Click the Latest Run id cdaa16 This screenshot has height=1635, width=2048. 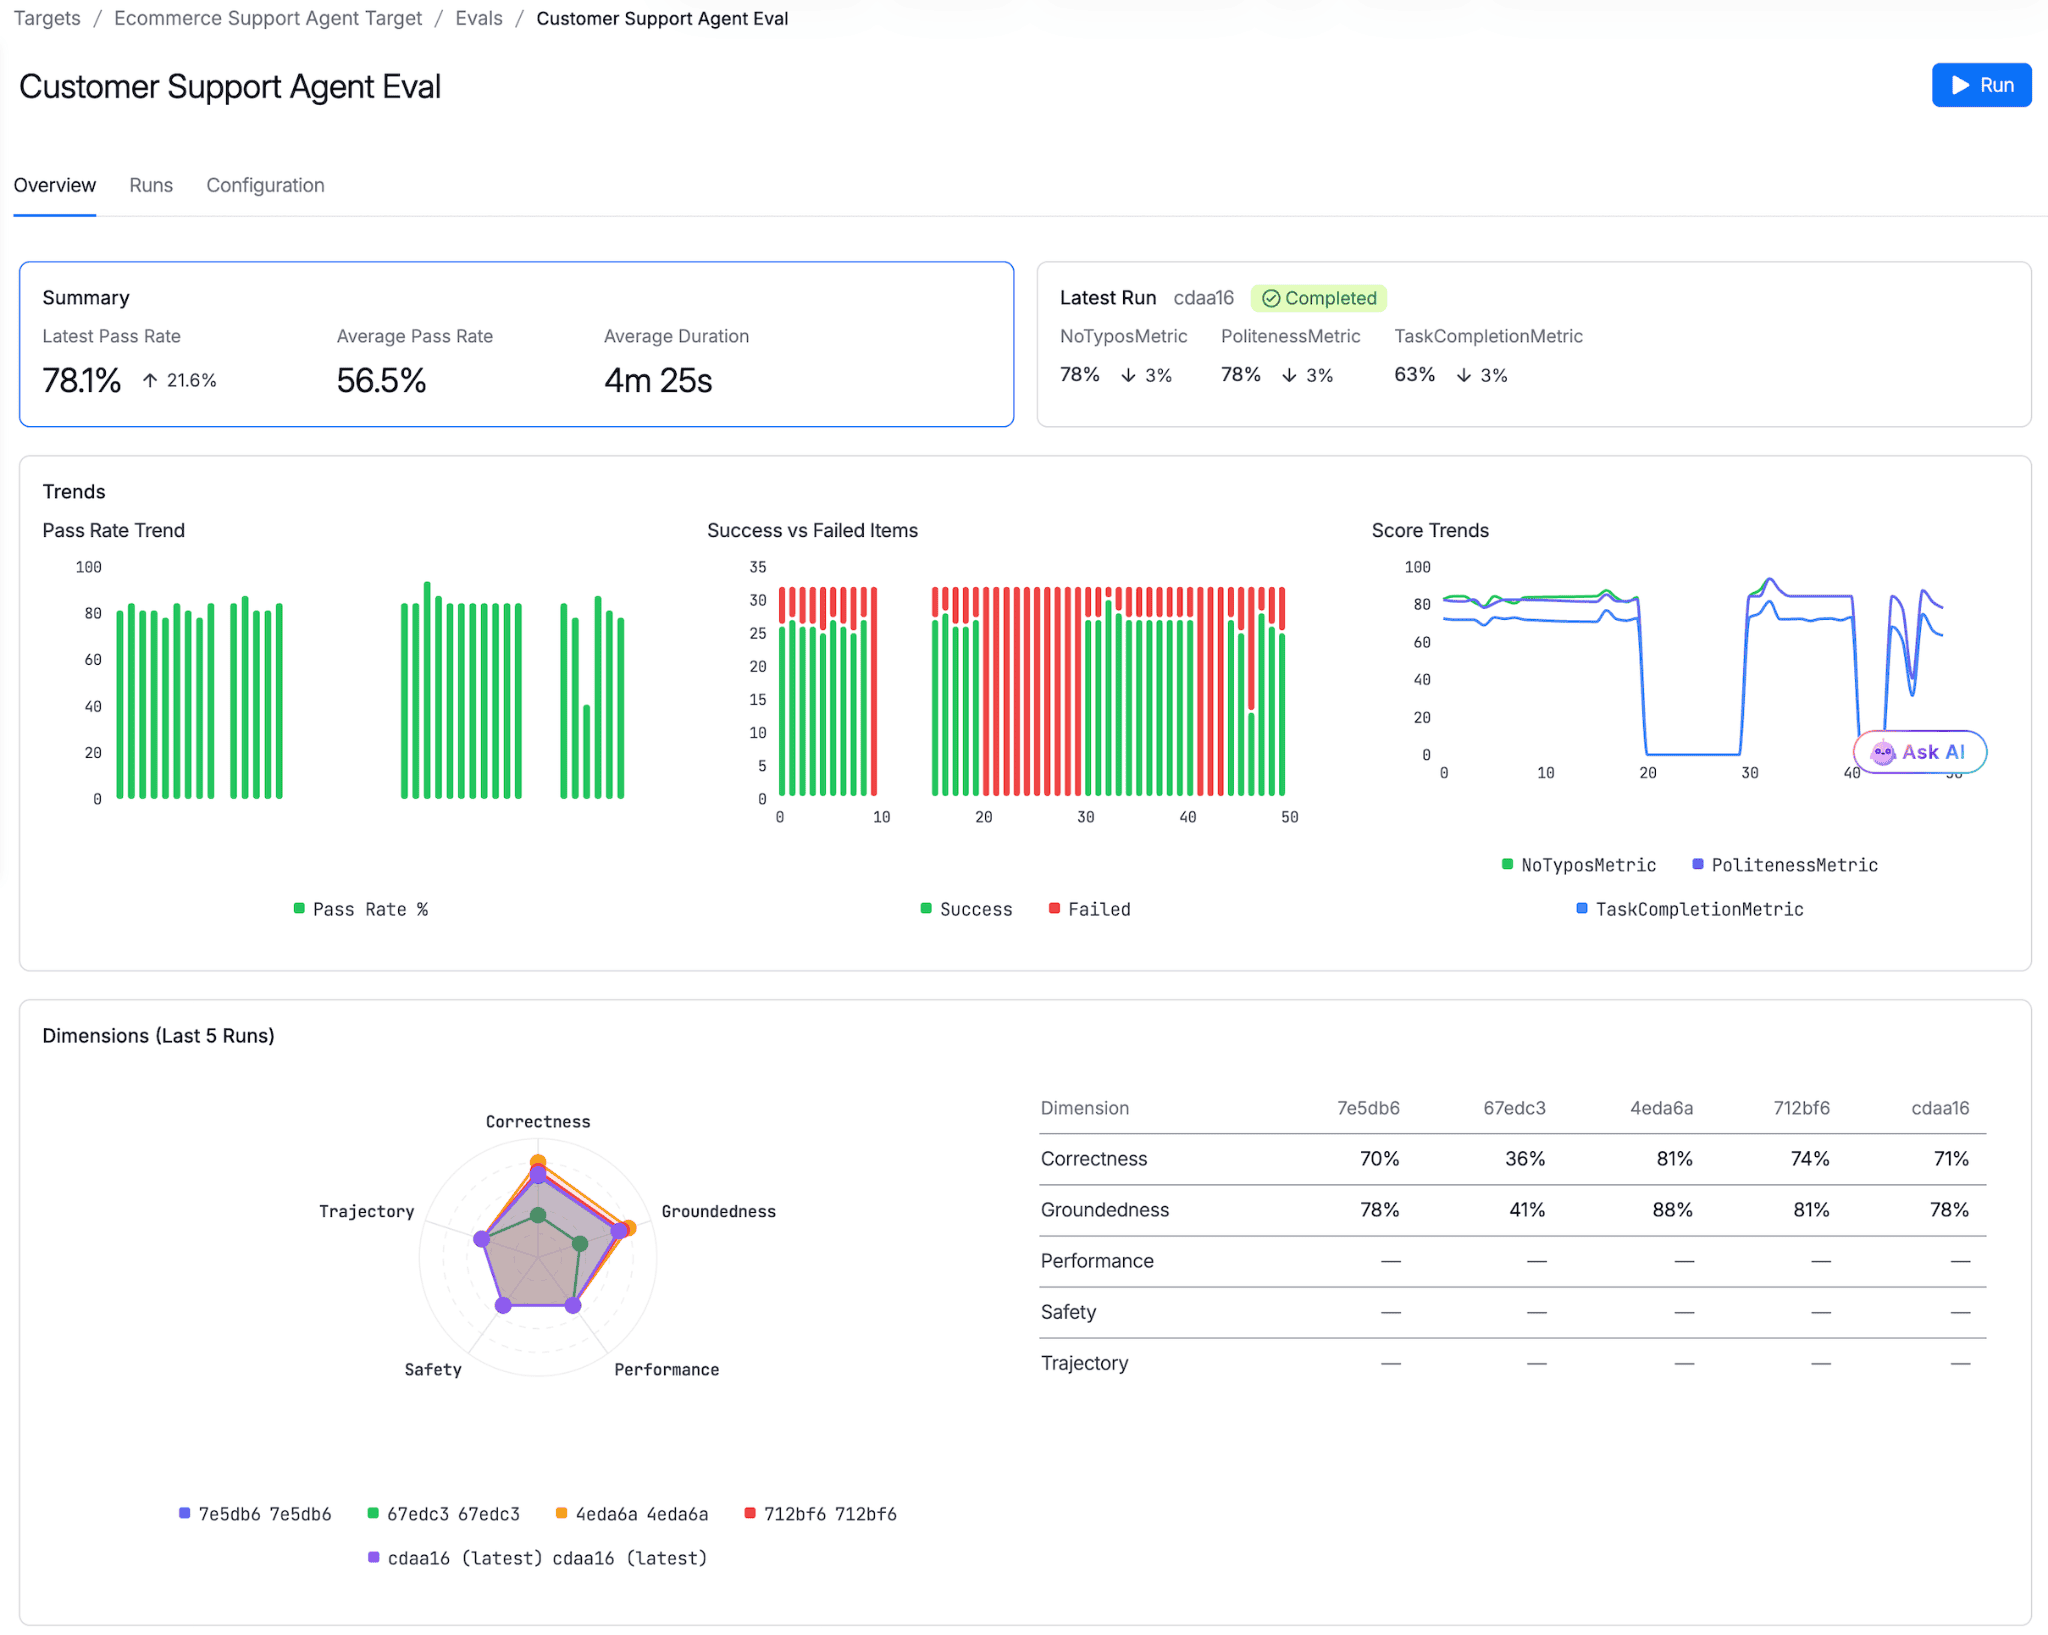click(1203, 298)
